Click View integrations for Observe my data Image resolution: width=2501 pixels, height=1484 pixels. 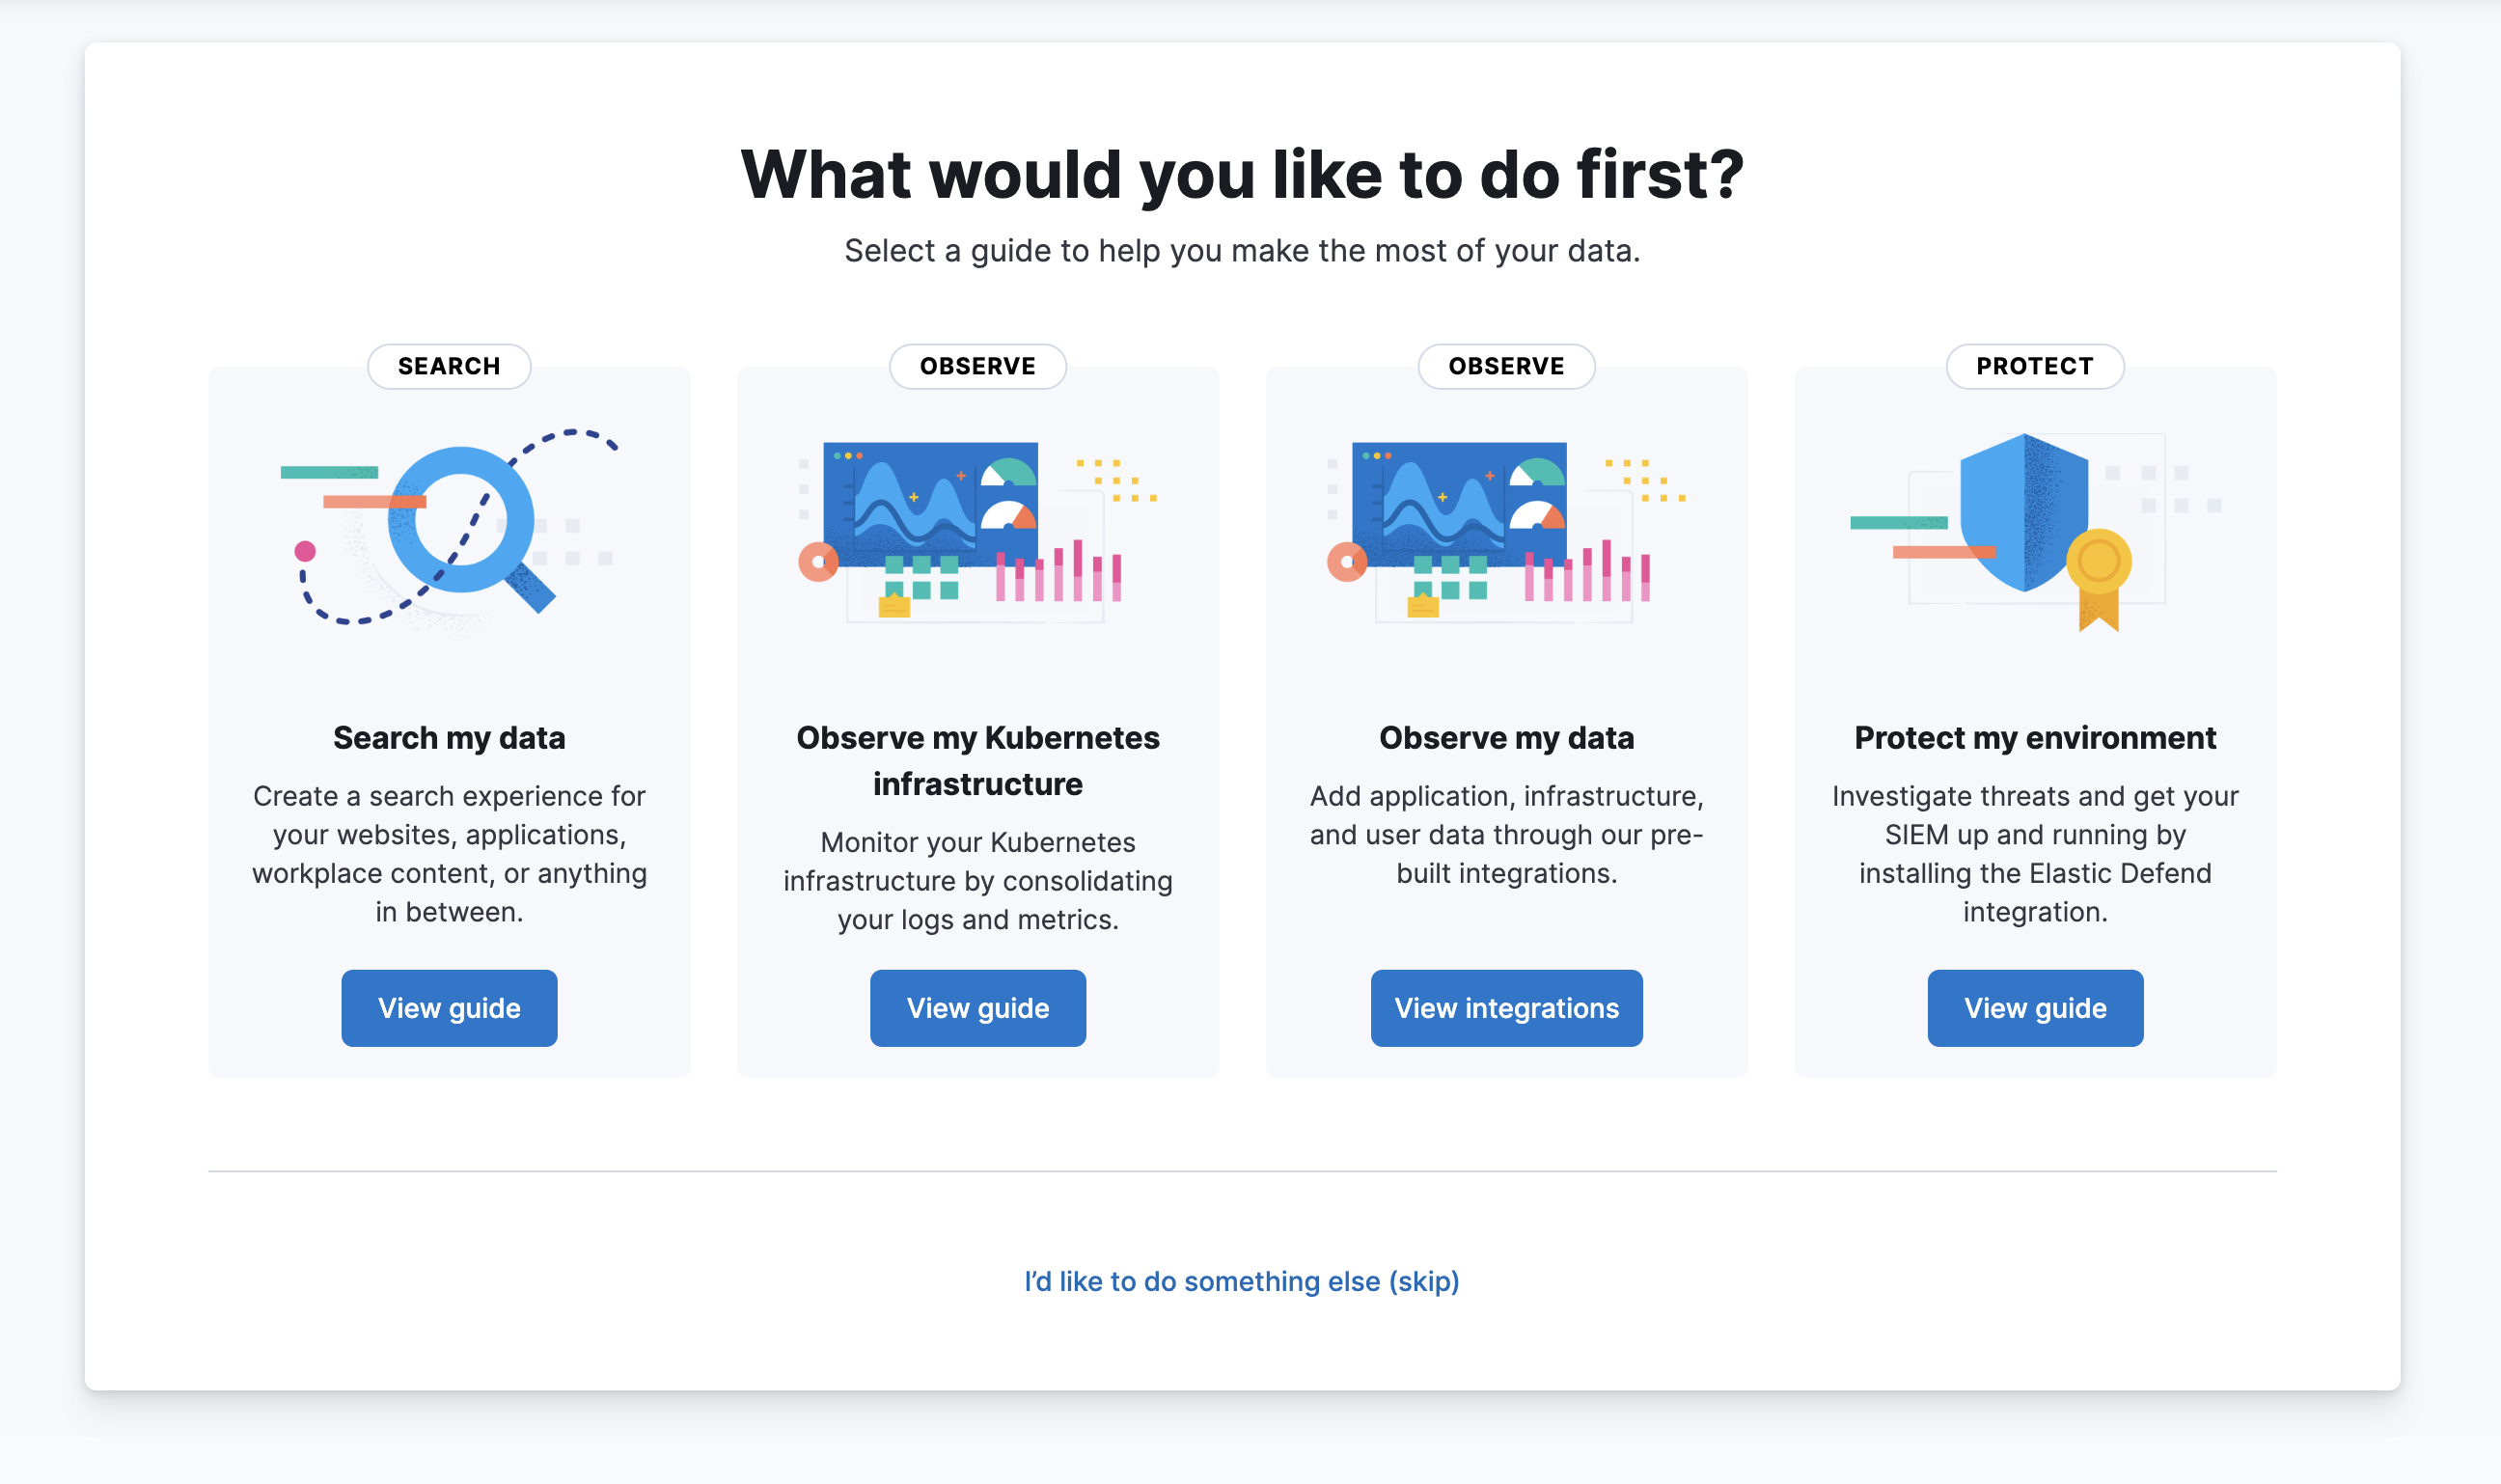(1506, 1008)
